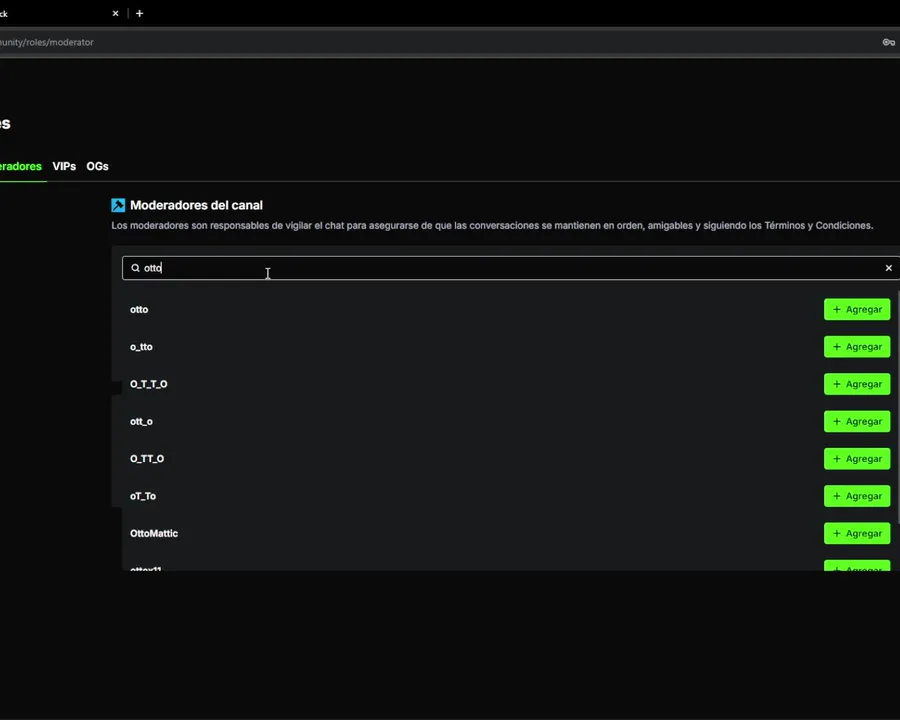Click the results list scrollbar

tap(897, 408)
